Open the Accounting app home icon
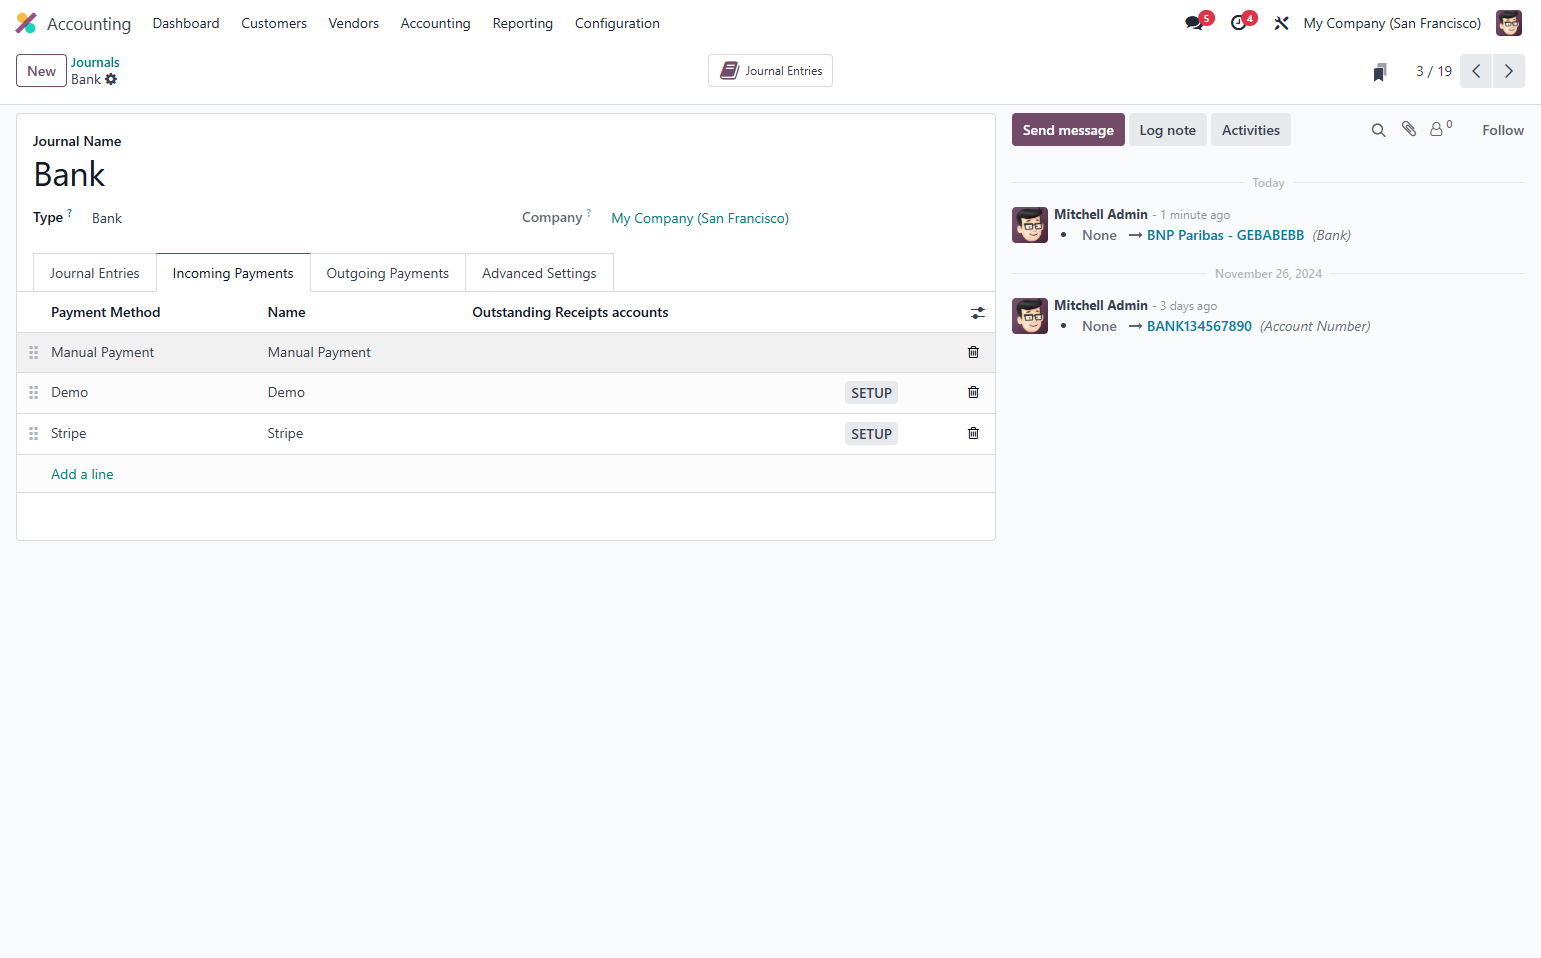 point(26,23)
